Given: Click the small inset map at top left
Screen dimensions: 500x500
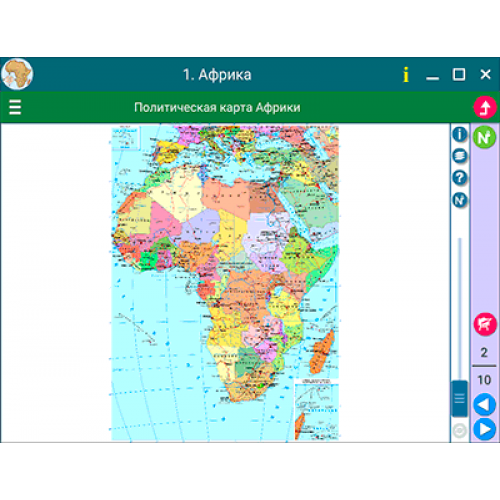Looking at the screenshot, I should tap(125, 137).
